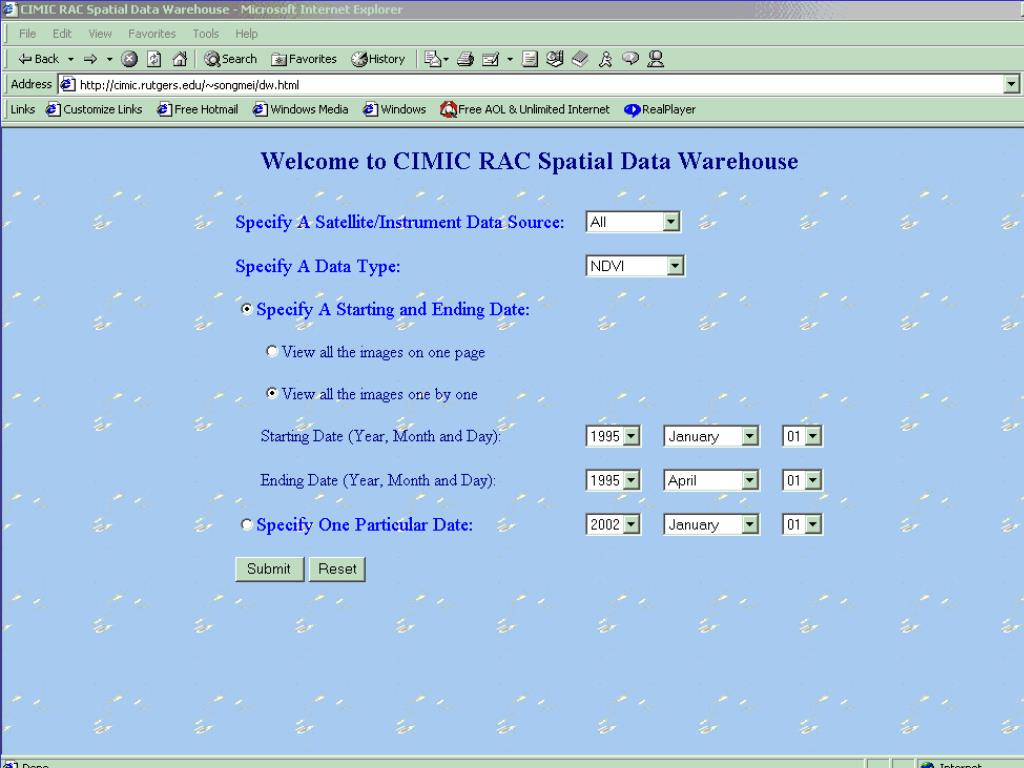Select Specify A Starting and Ending Date radio
1024x768 pixels.
pos(246,309)
